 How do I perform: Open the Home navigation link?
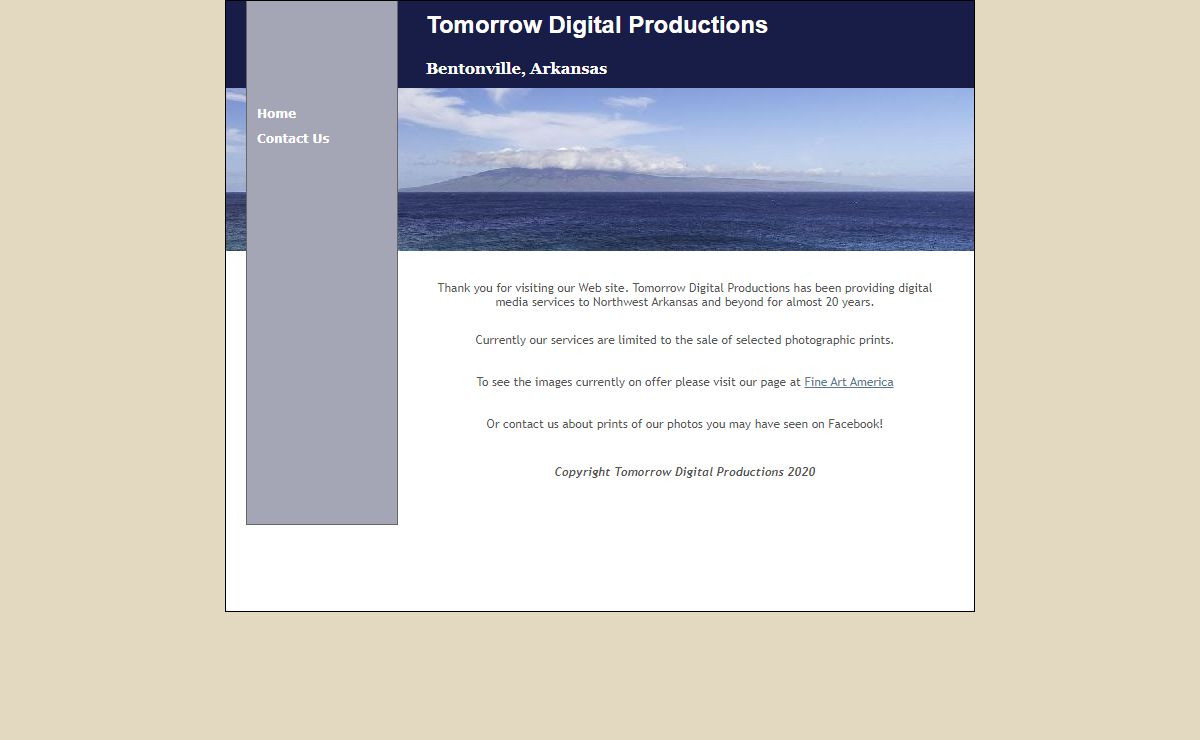[276, 113]
